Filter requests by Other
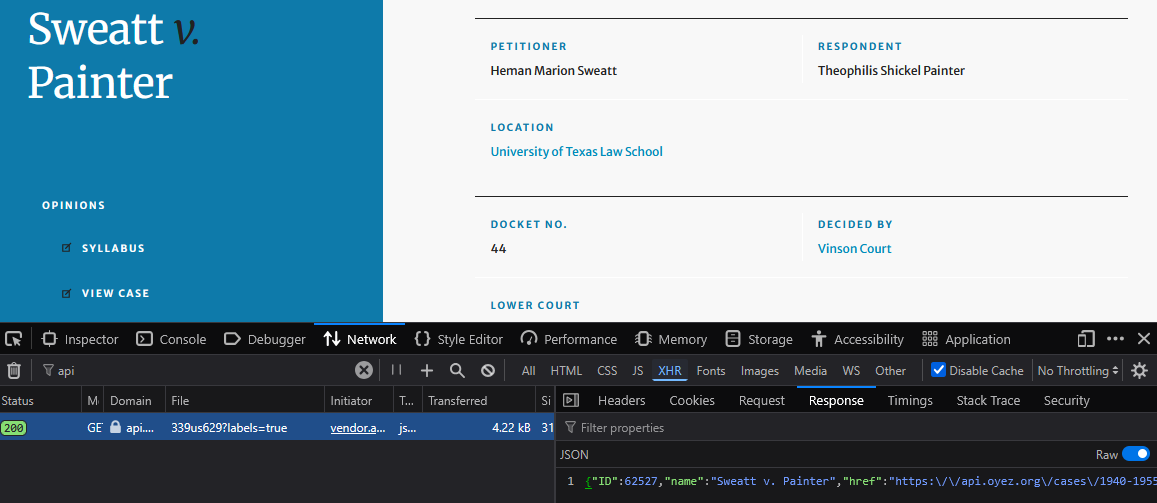This screenshot has width=1157, height=503. pyautogui.click(x=891, y=371)
